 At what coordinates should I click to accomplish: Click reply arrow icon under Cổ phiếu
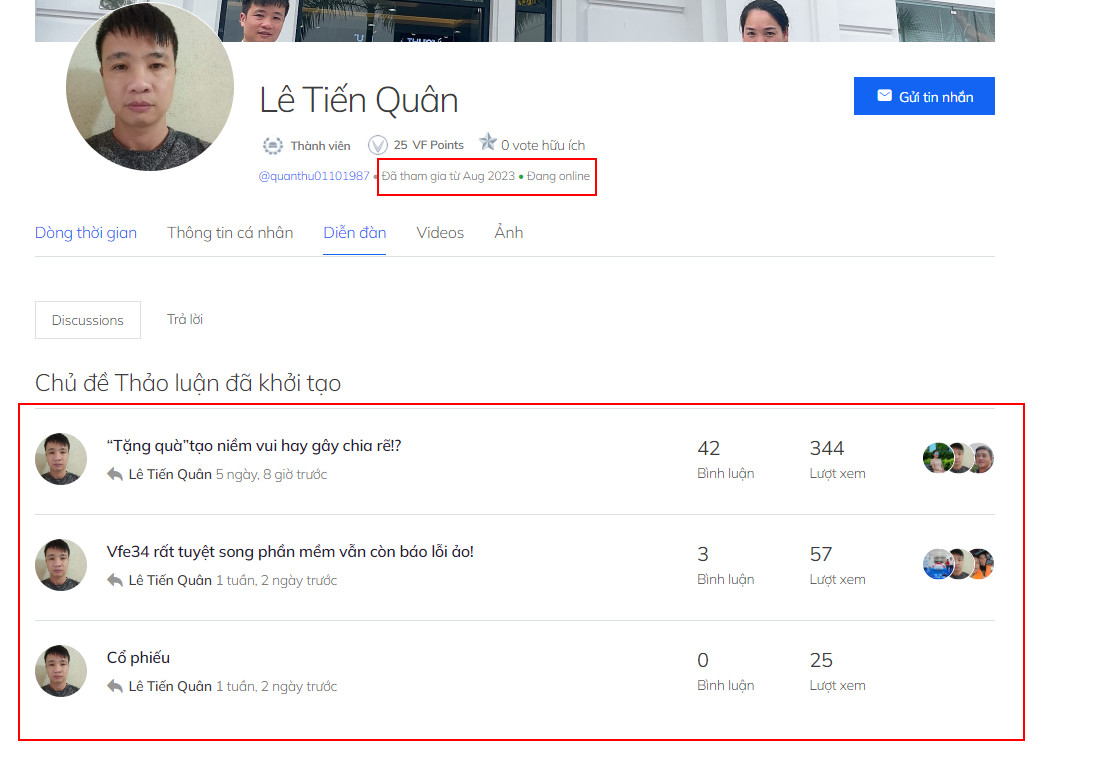click(x=115, y=686)
